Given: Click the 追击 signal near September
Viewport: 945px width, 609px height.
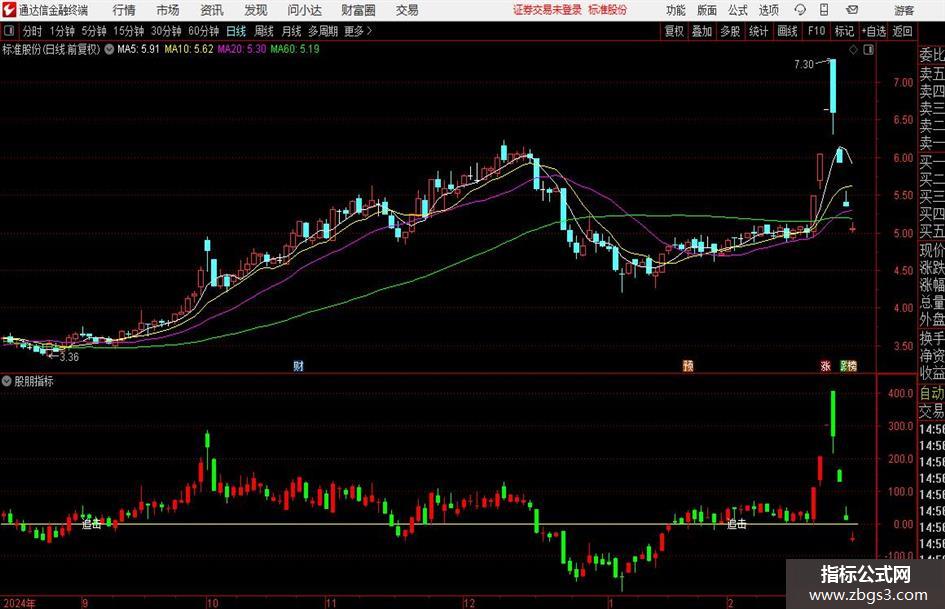Looking at the screenshot, I should 92,525.
